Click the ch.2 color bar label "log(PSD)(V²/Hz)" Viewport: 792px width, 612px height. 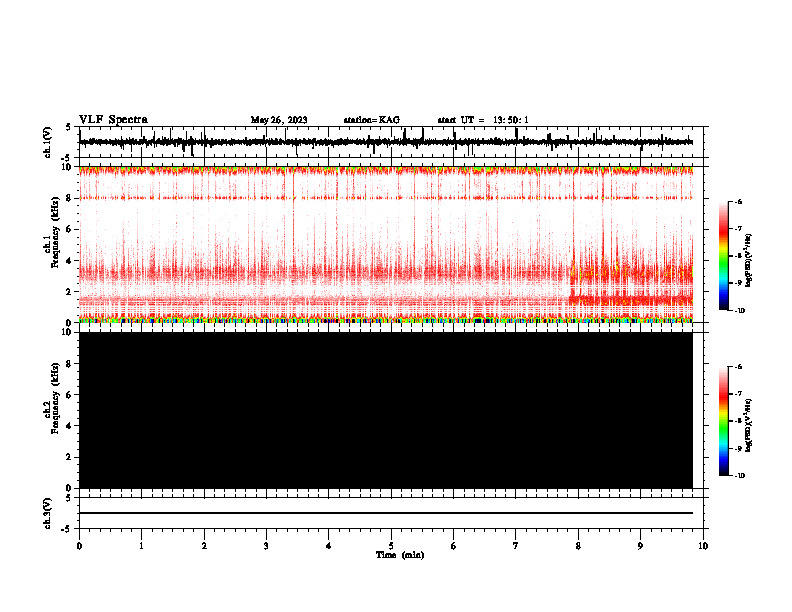point(749,426)
